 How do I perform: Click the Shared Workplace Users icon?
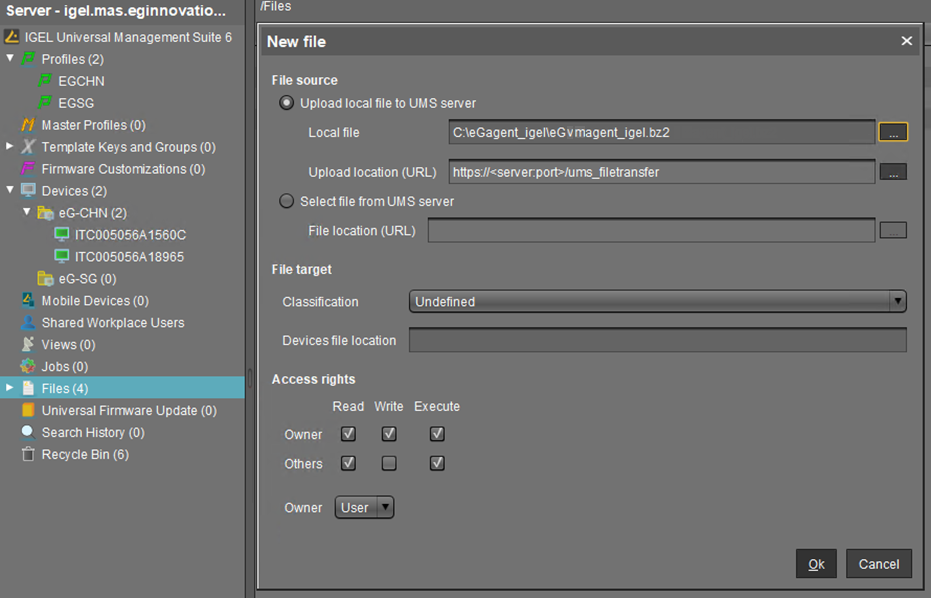(x=28, y=322)
